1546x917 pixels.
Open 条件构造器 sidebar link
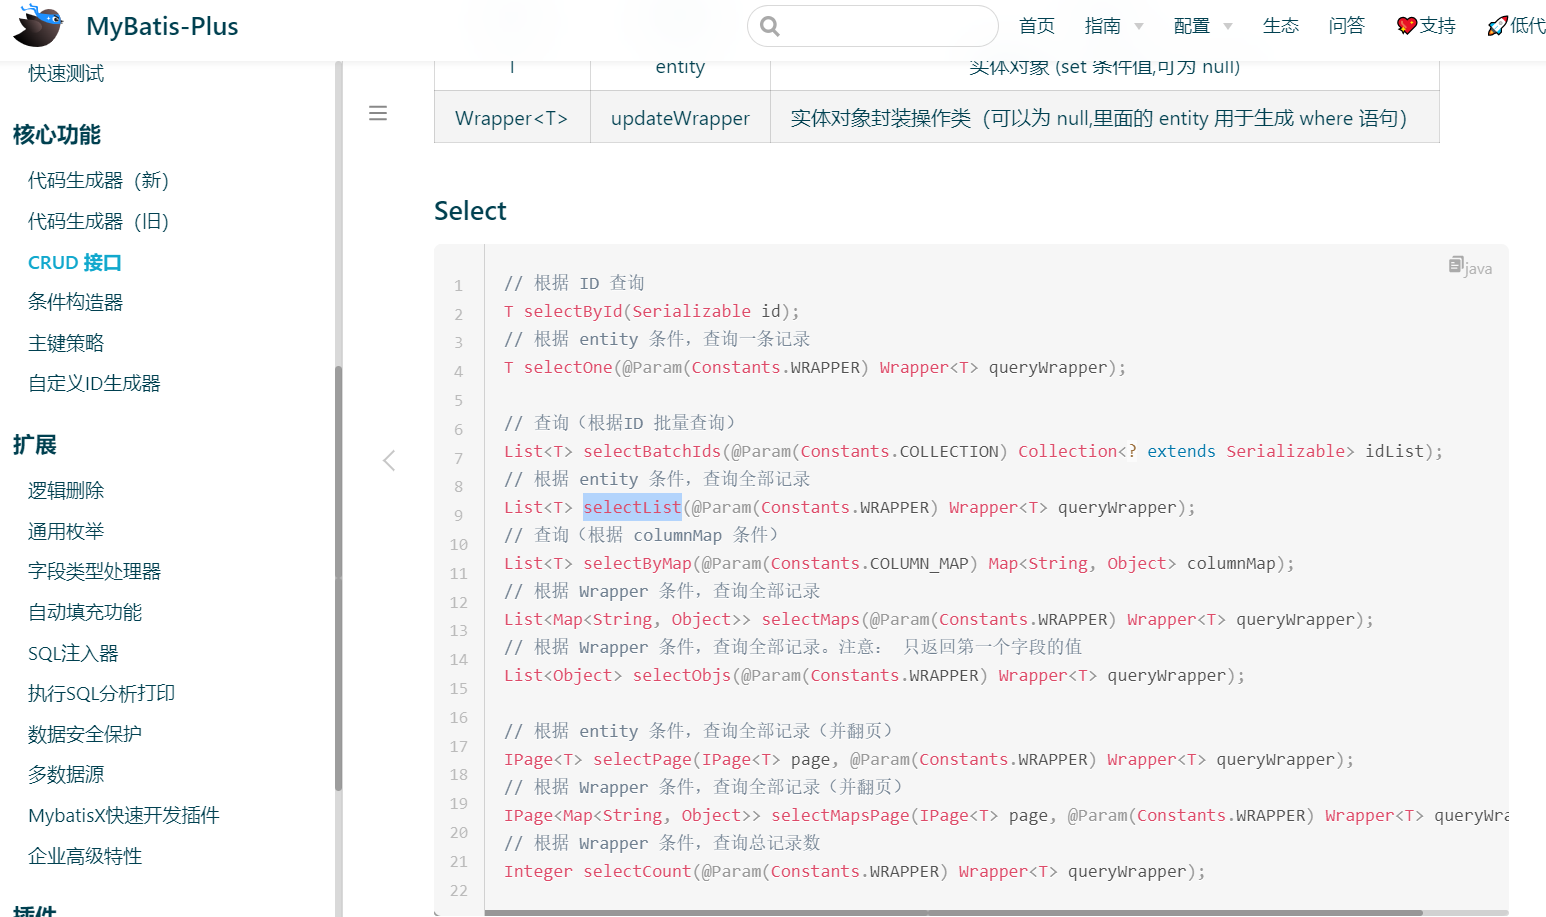(75, 302)
